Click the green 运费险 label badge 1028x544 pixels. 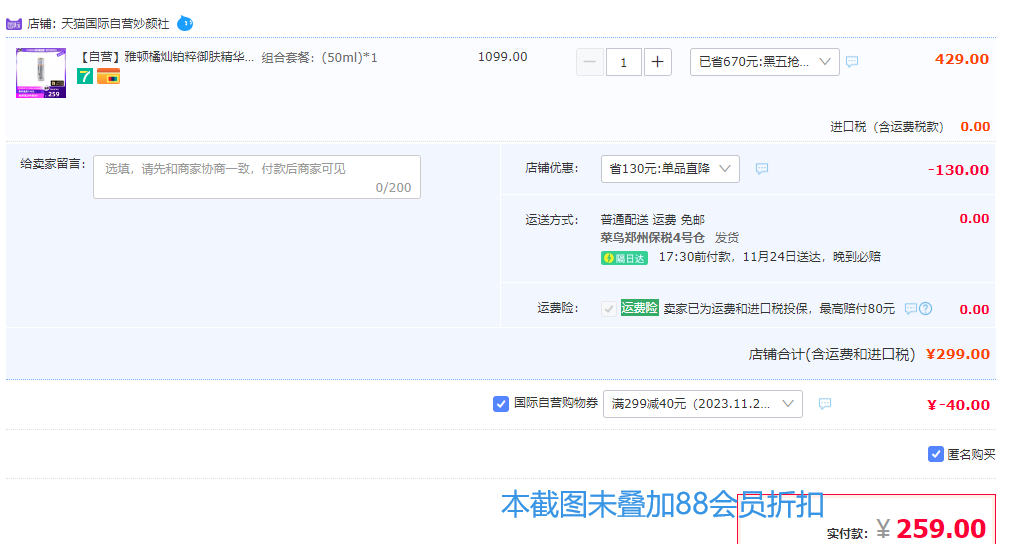pos(639,307)
